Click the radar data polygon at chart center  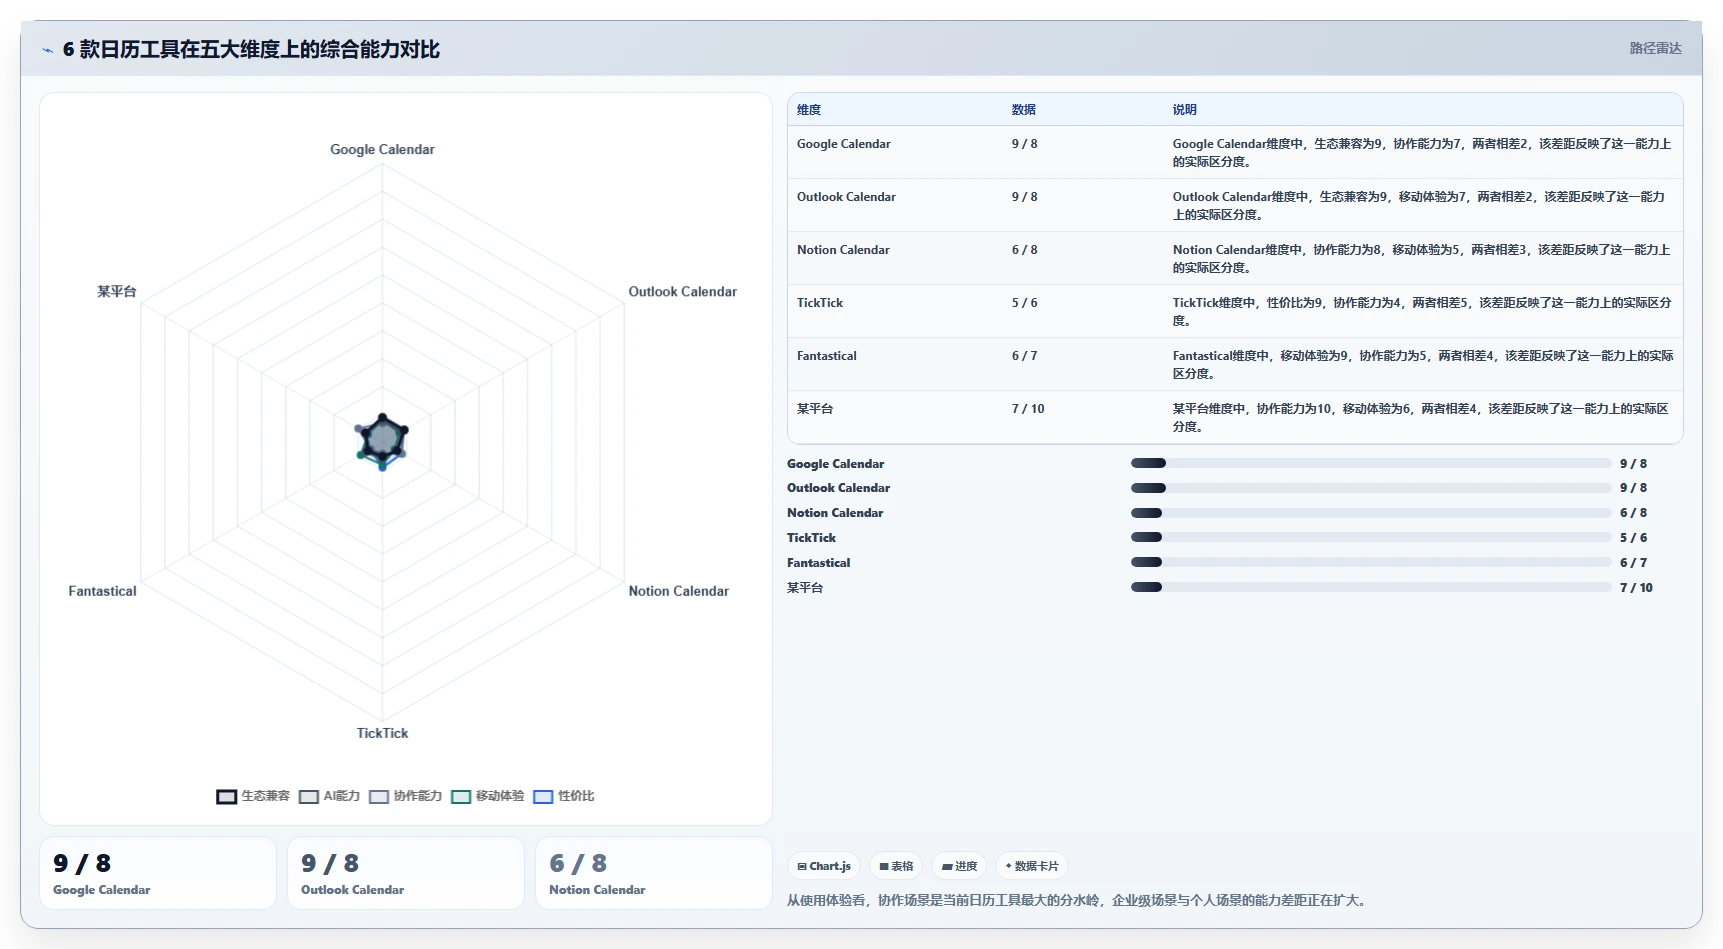click(382, 440)
